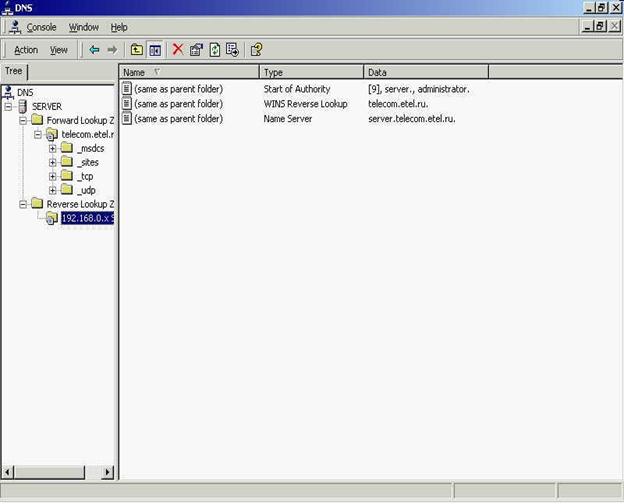This screenshot has width=624, height=504.
Task: Click the Help icon in the toolbar
Action: point(256,49)
